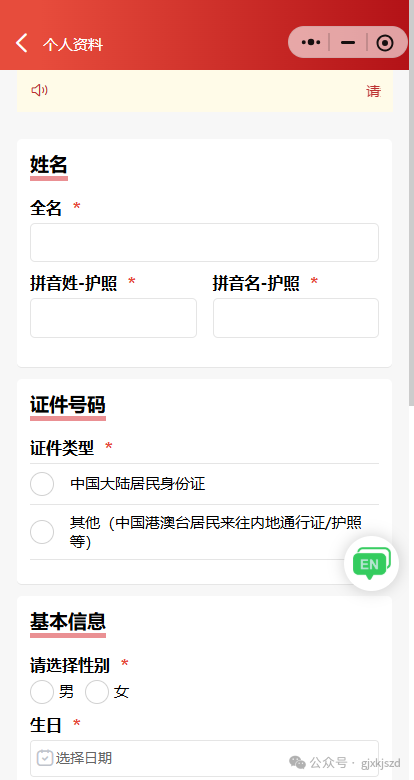Focus the 拼音名-护照 input box
This screenshot has height=780, width=414.
coord(296,318)
